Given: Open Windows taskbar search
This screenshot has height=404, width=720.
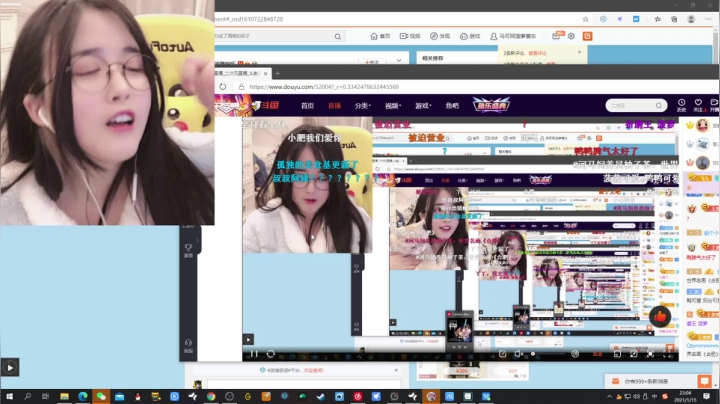Looking at the screenshot, I should tap(28, 396).
